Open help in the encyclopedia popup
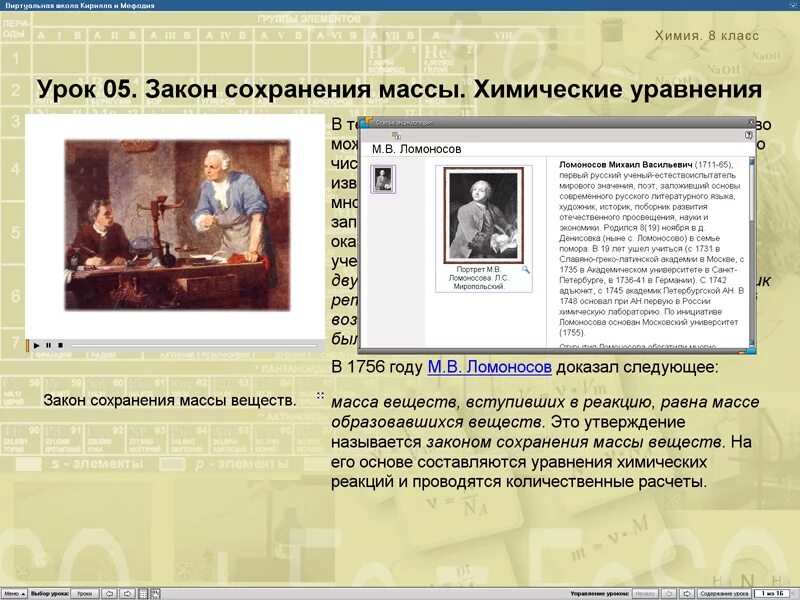Screen dimensions: 800x600 click(748, 135)
